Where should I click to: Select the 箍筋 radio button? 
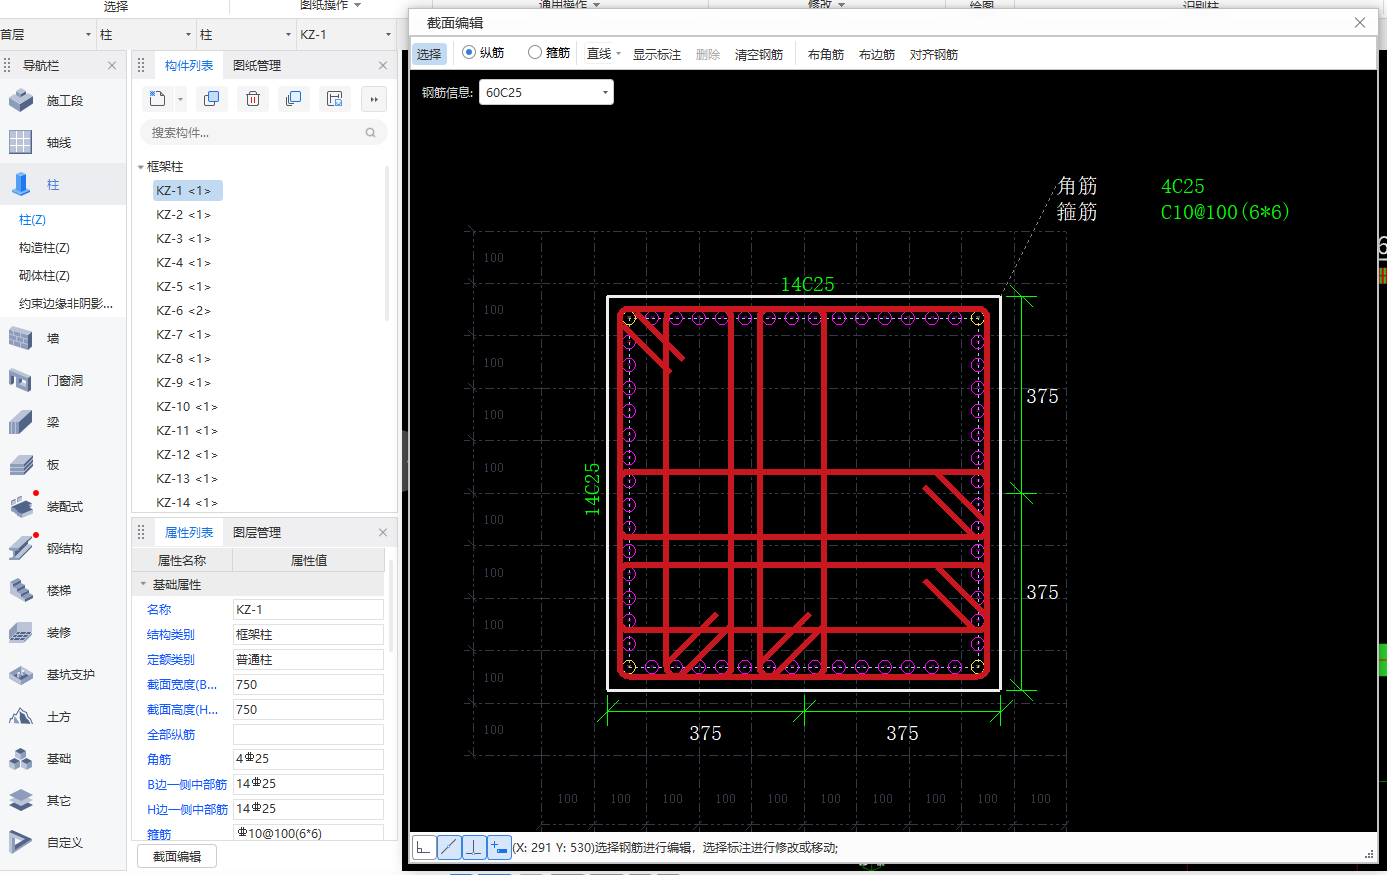[535, 53]
